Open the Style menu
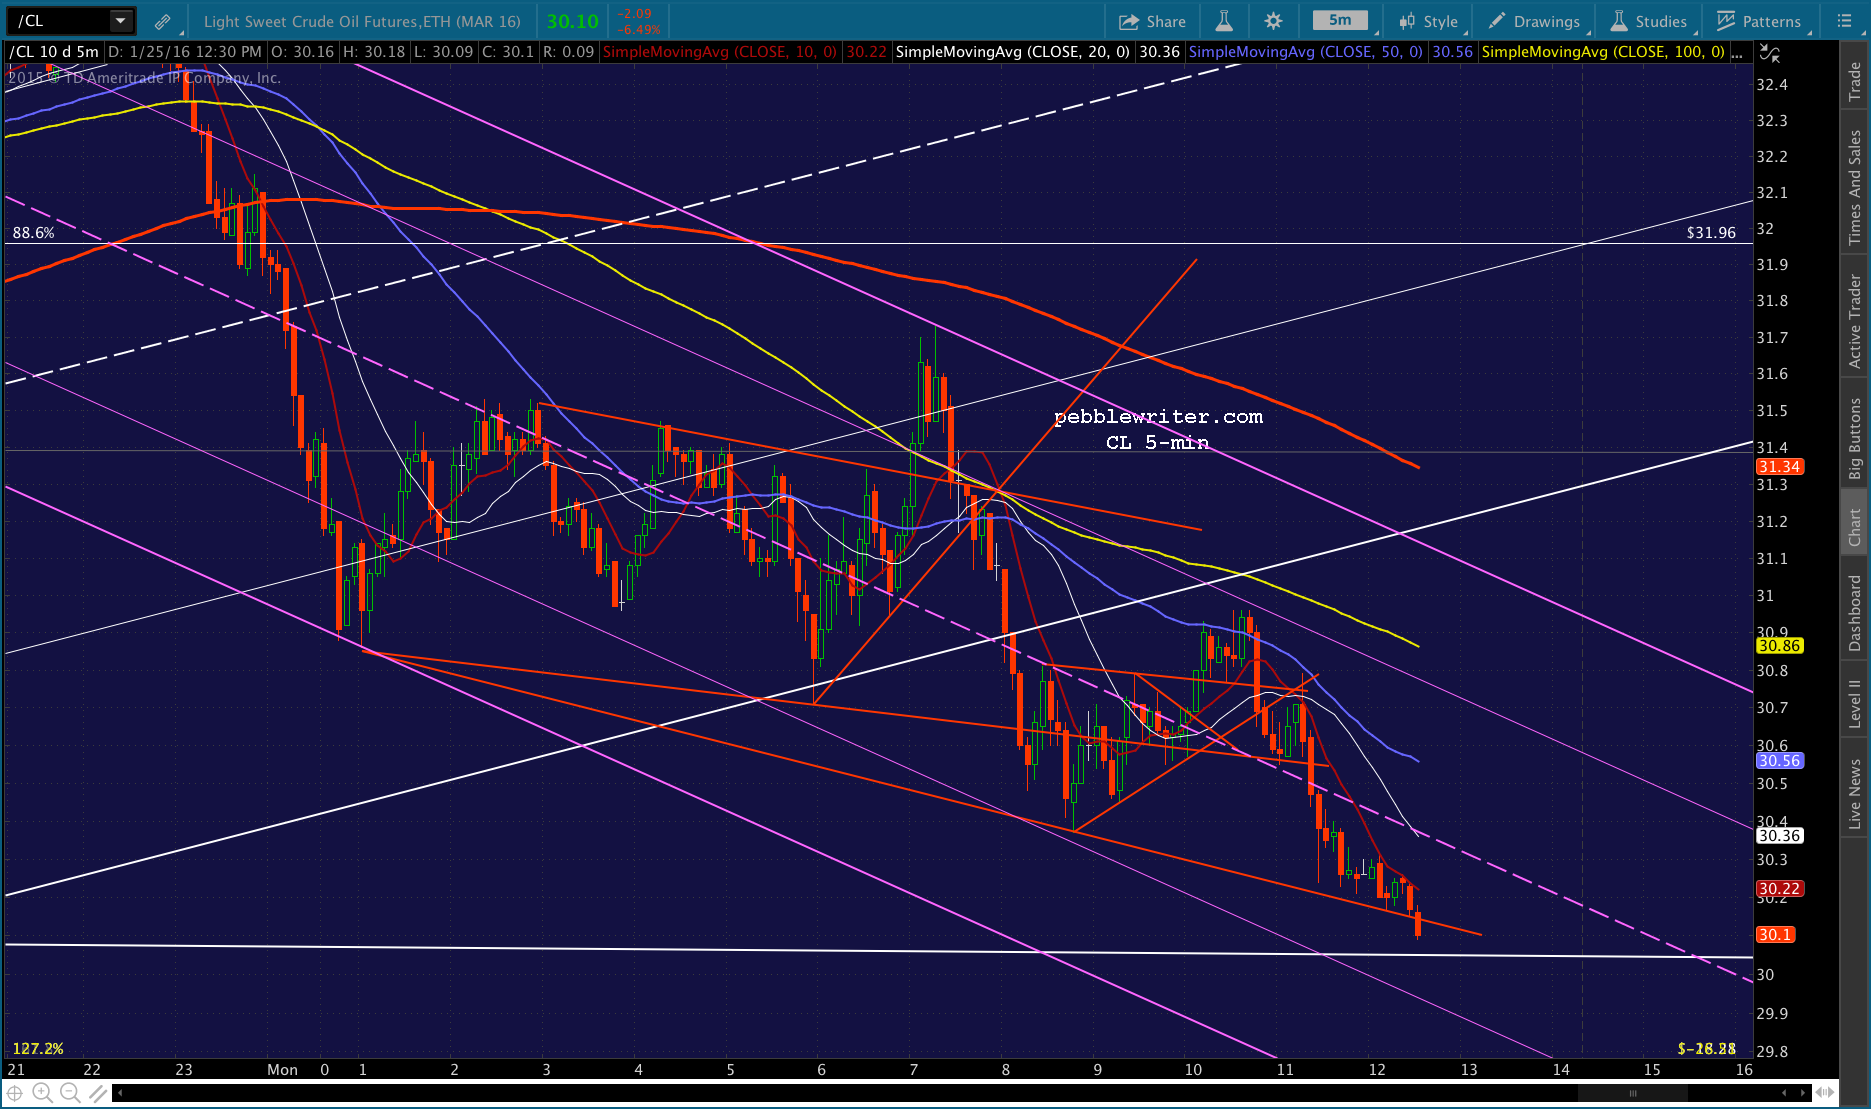1871x1109 pixels. [1430, 21]
